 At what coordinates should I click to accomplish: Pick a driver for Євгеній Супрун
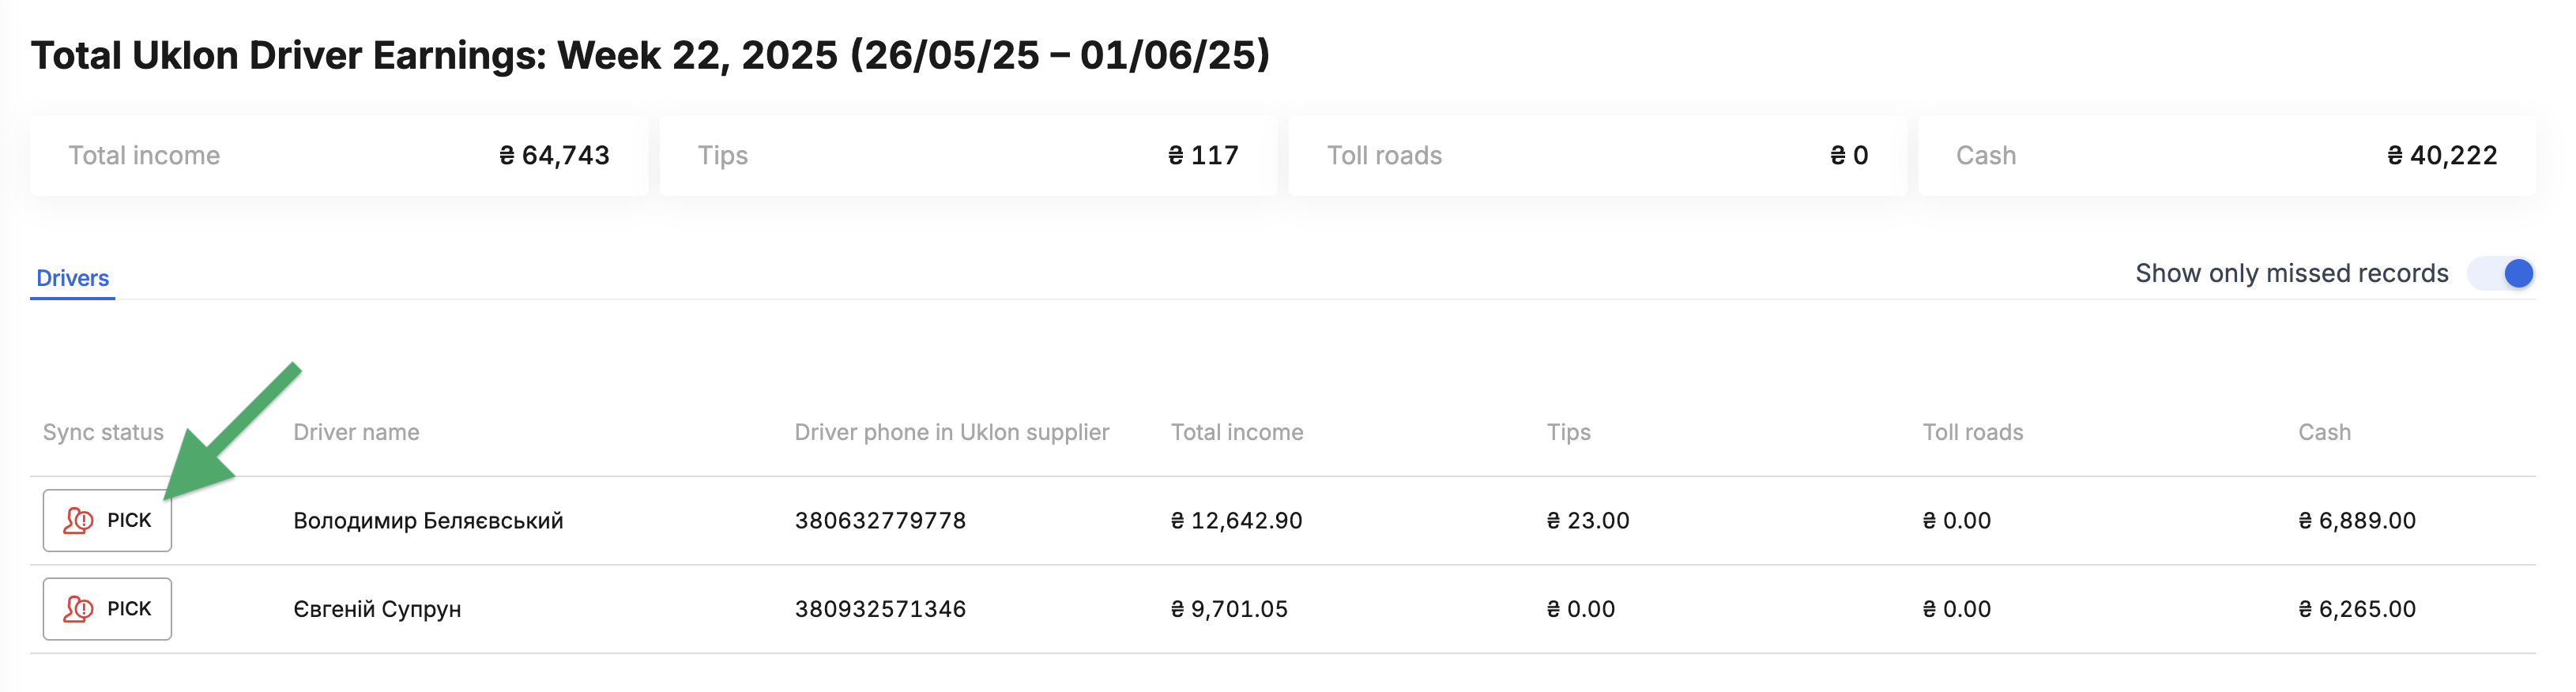(107, 609)
